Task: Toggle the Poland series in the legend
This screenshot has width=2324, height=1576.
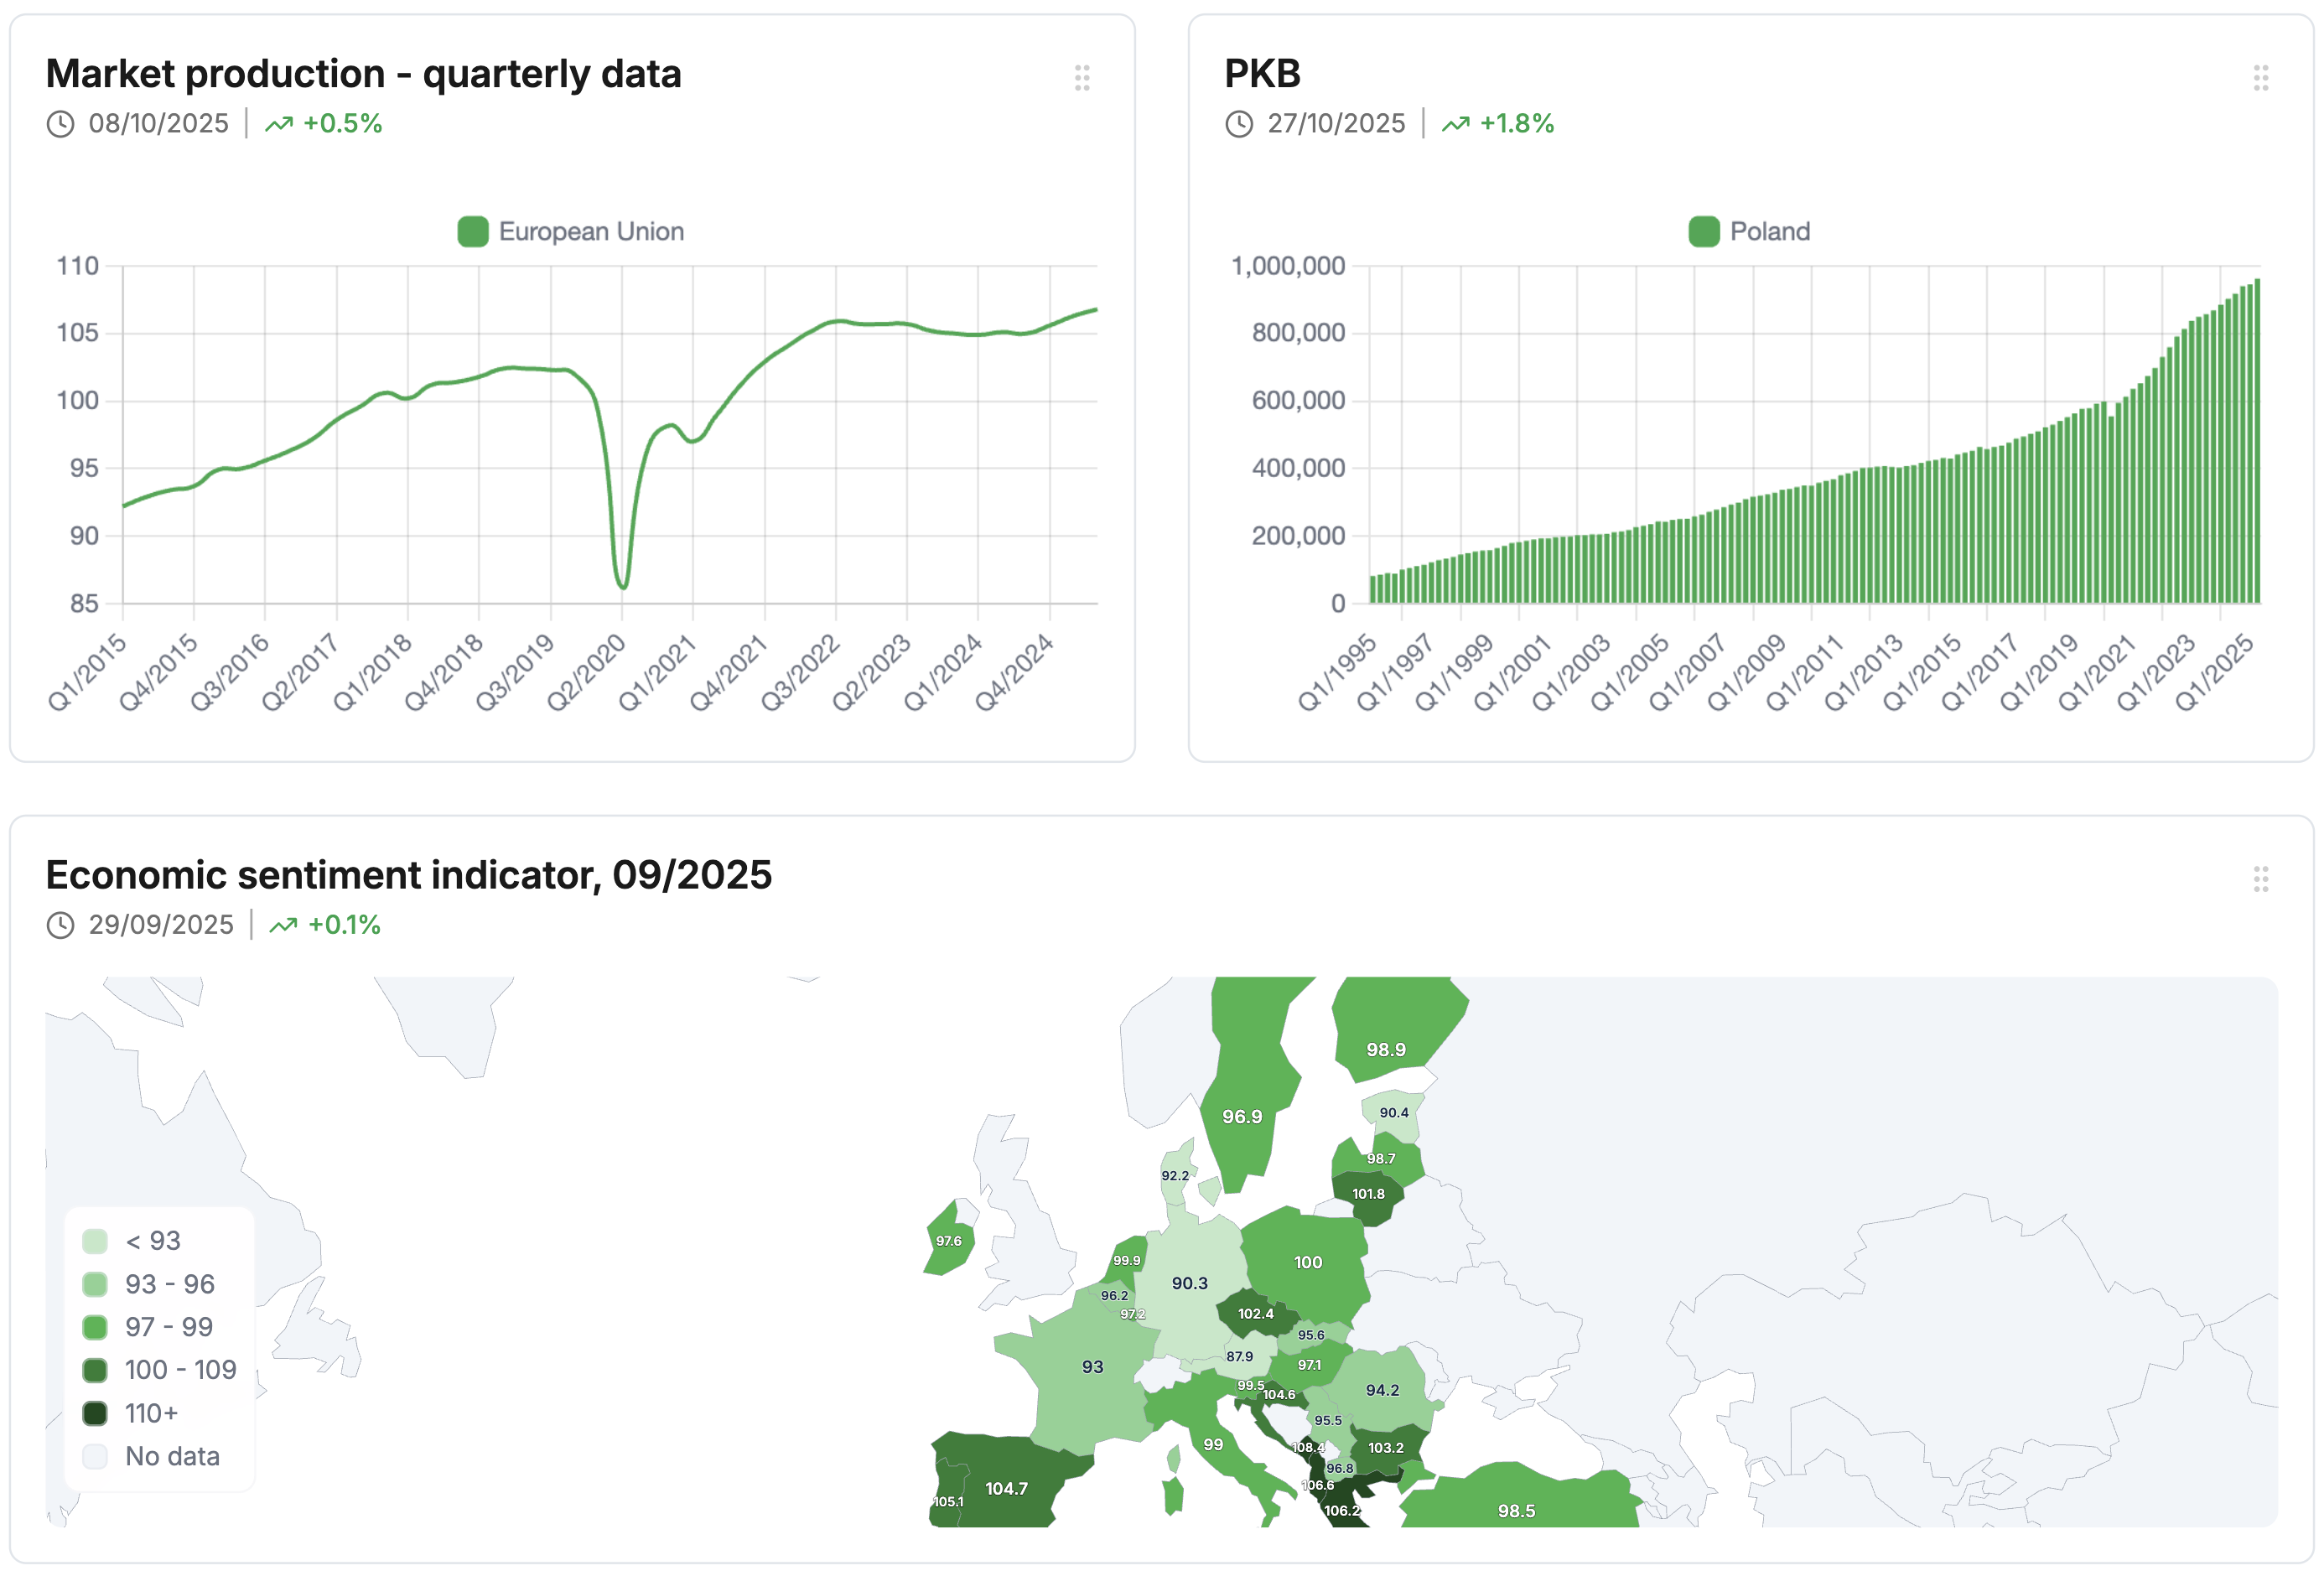Action: 1750,231
